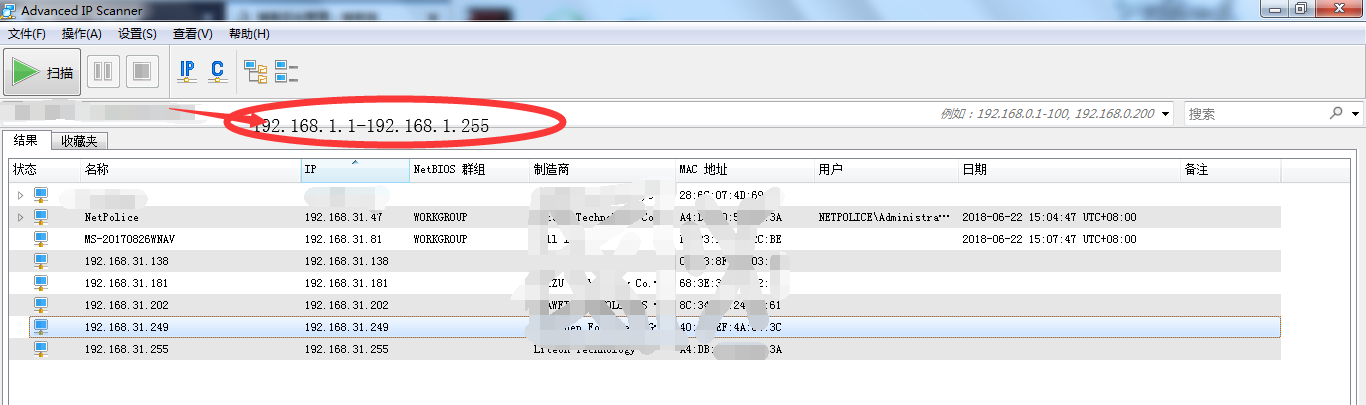Pause the running scan

(104, 72)
